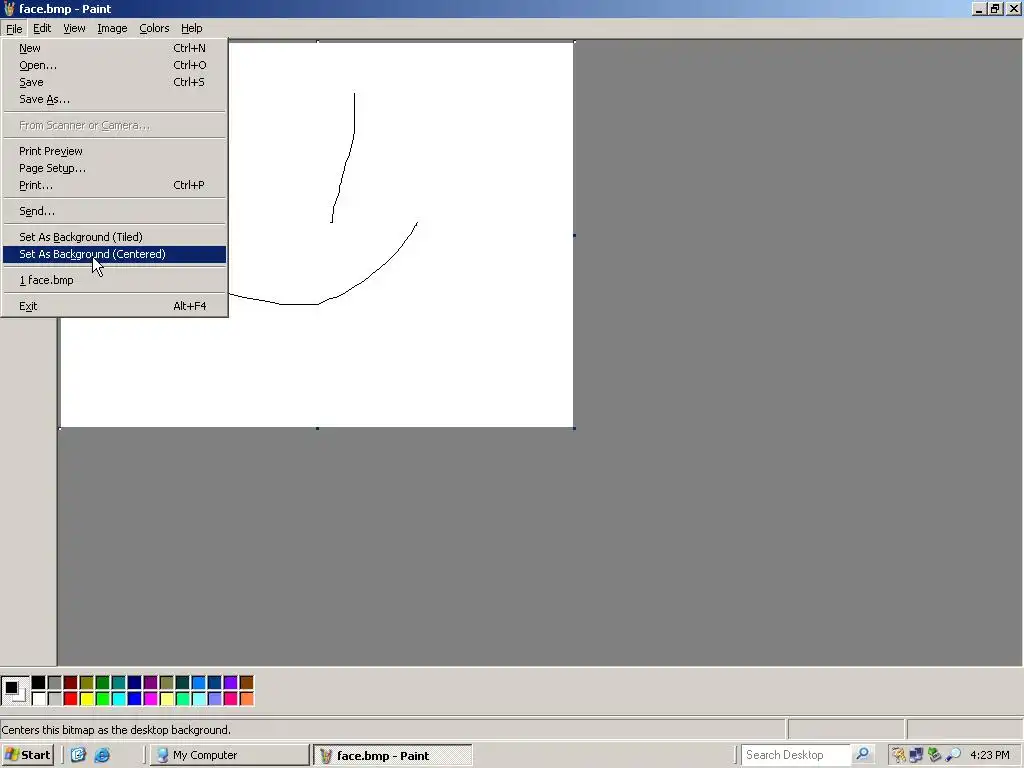Click the Search Desktop magnifier button
1024x768 pixels.
(x=863, y=754)
